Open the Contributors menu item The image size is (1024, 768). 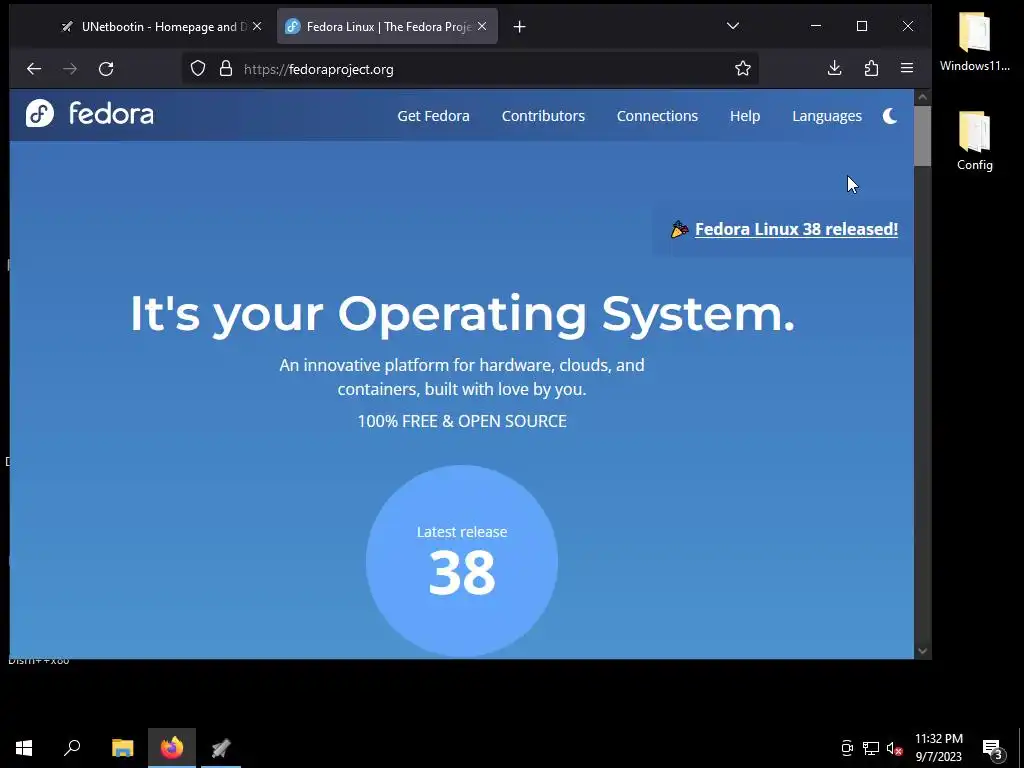(543, 116)
